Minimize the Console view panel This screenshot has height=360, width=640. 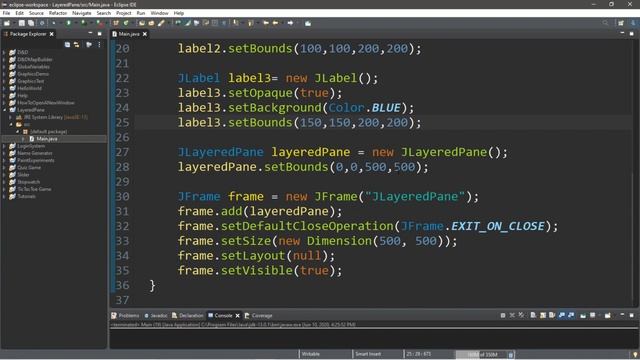[x=622, y=315]
